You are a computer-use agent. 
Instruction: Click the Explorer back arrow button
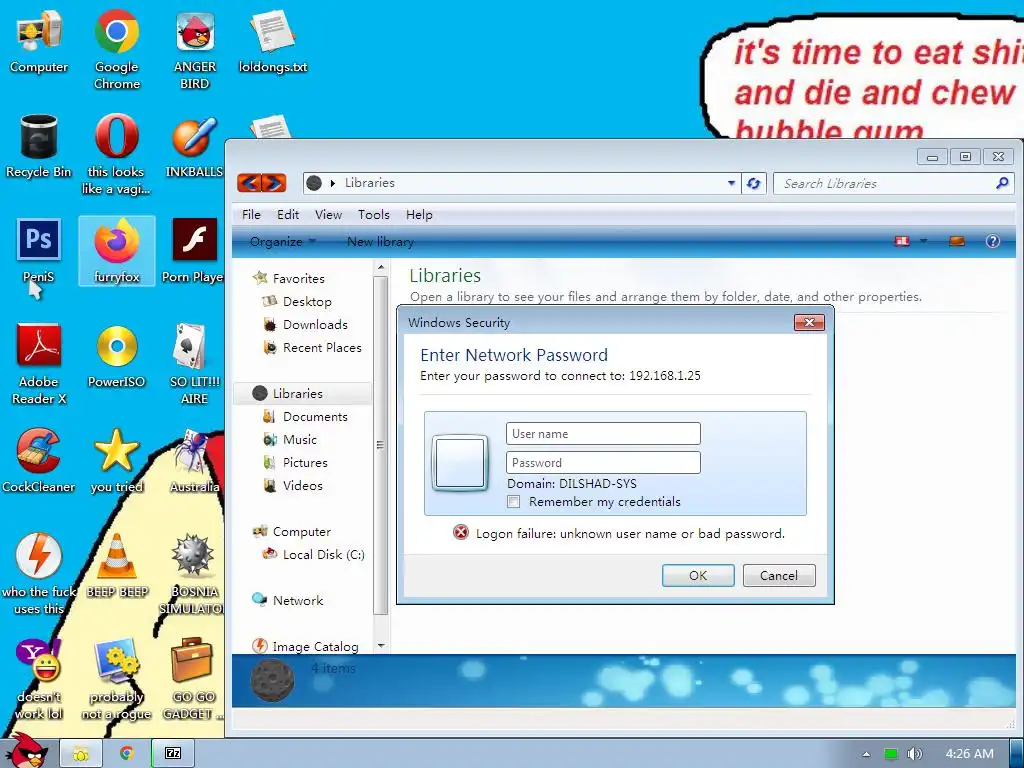pos(249,183)
